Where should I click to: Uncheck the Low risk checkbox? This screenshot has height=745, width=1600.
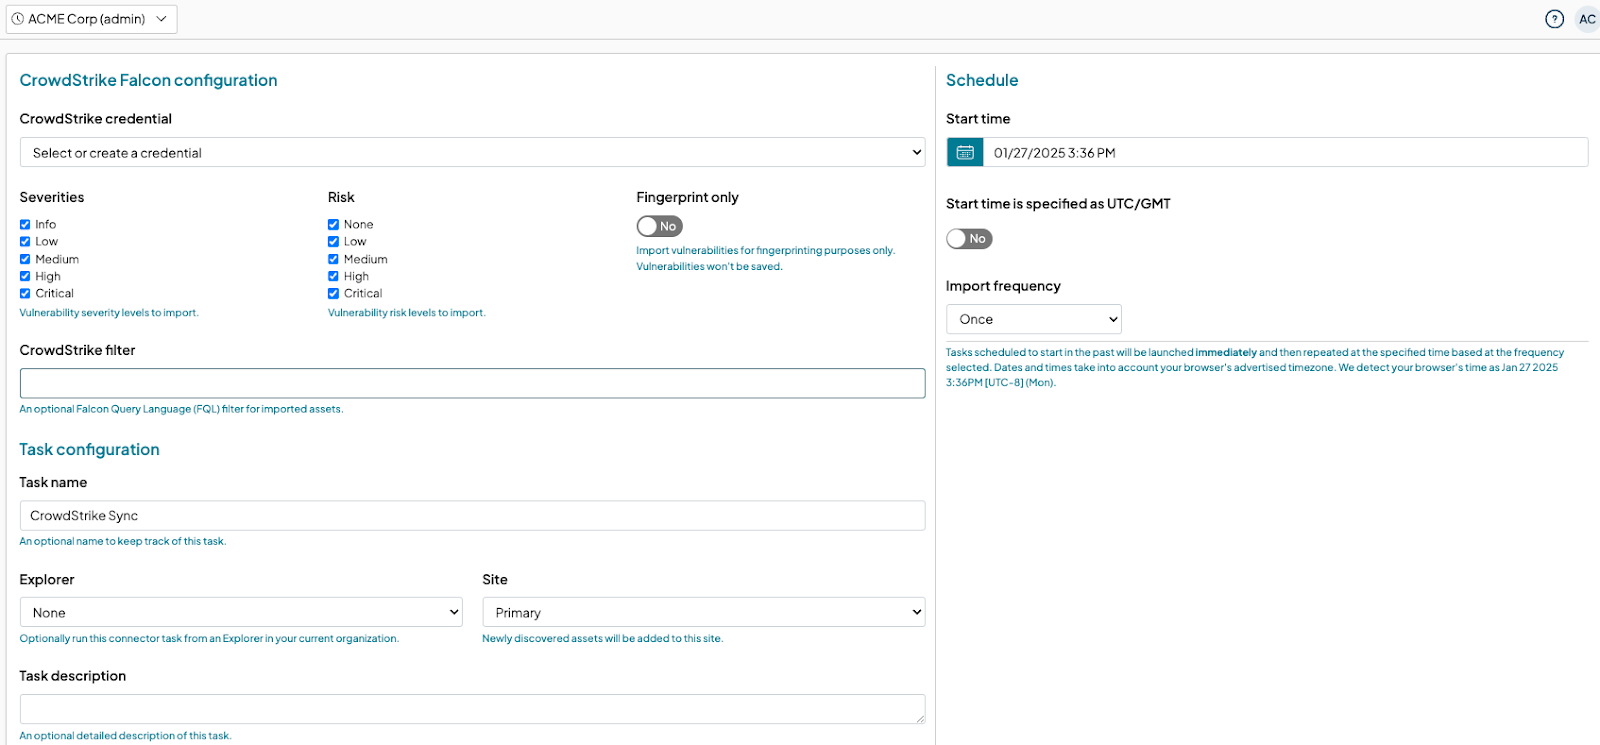click(333, 241)
